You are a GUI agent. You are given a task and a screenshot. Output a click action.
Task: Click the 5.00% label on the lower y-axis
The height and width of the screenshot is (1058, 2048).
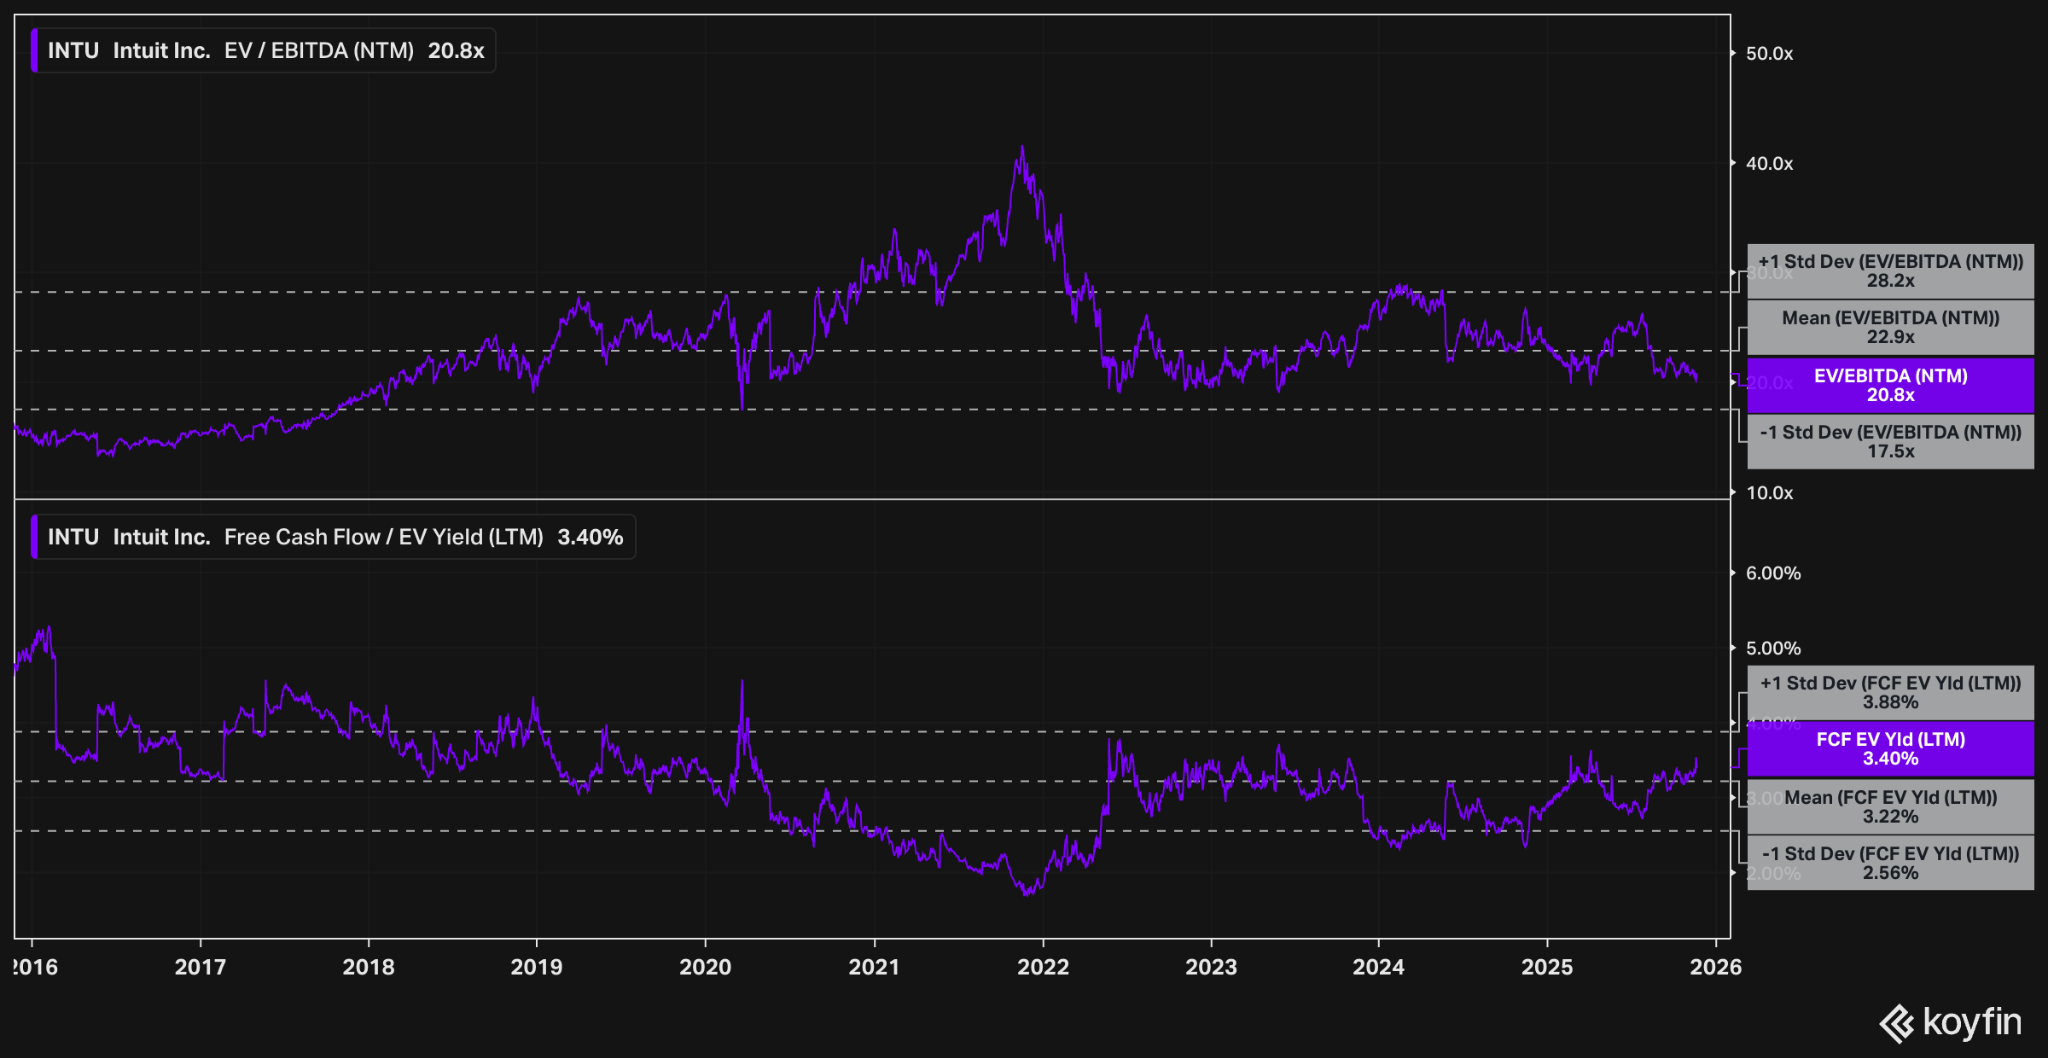tap(1773, 649)
